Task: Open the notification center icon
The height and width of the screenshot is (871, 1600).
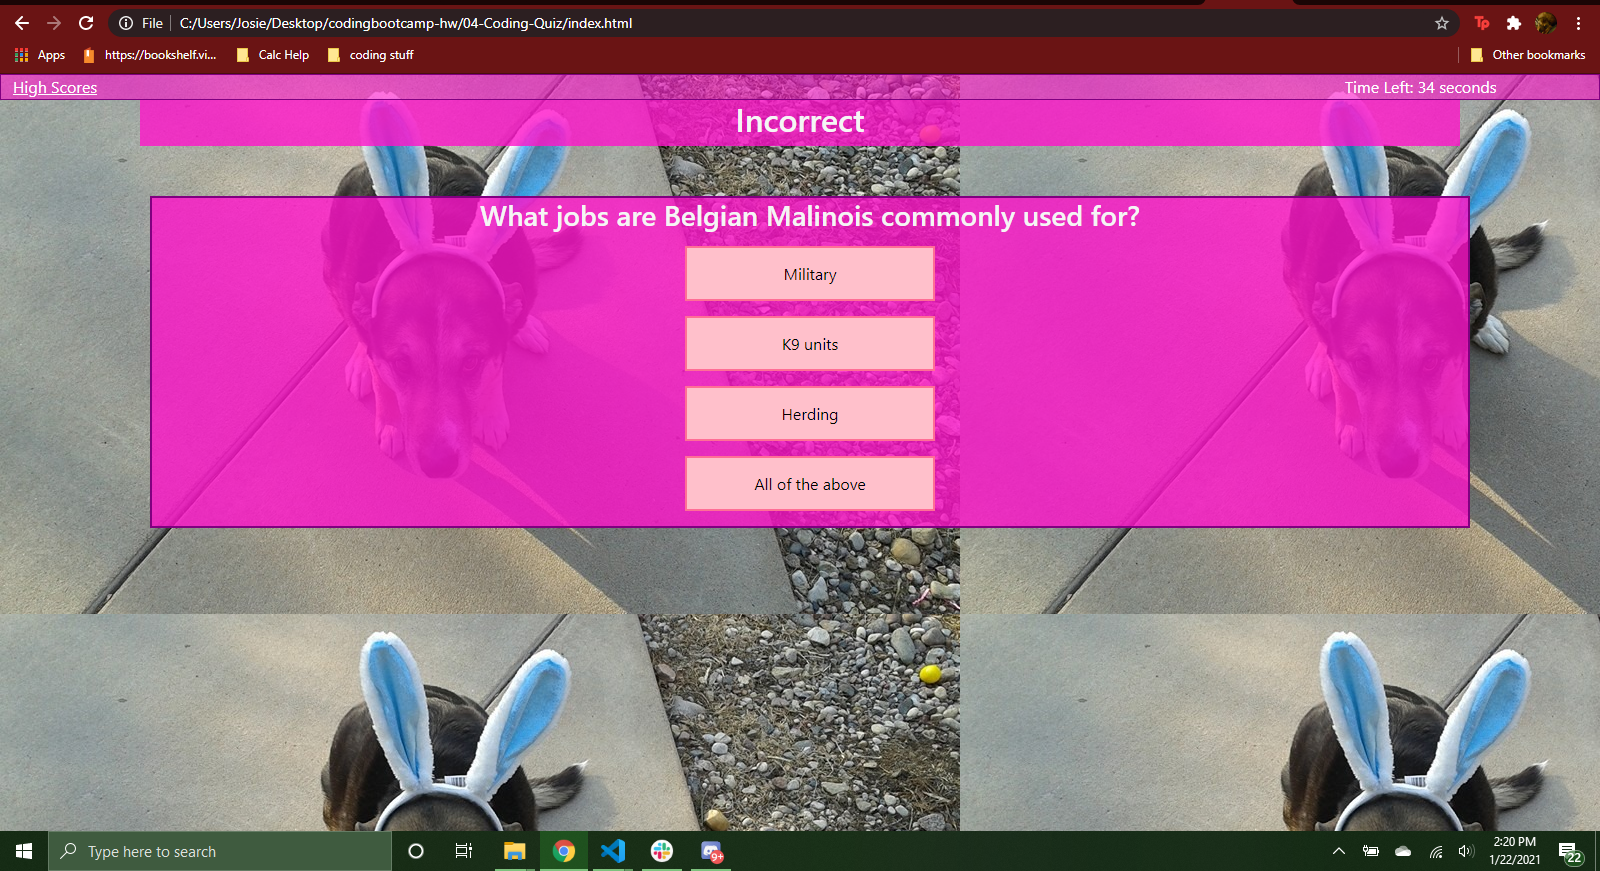Action: coord(1568,851)
